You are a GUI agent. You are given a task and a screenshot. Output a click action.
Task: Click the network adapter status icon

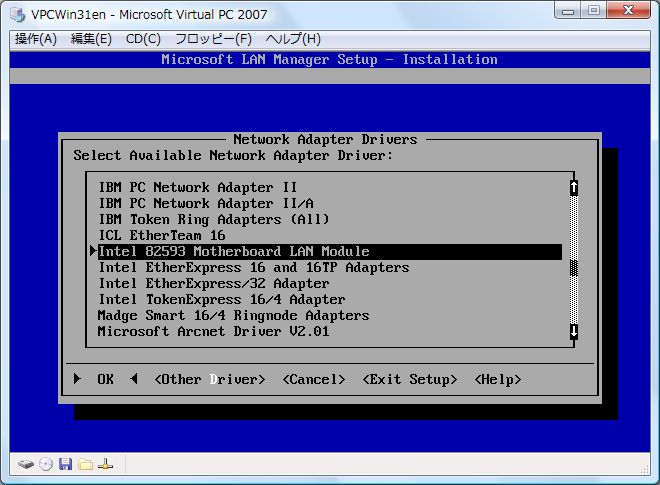(105, 464)
